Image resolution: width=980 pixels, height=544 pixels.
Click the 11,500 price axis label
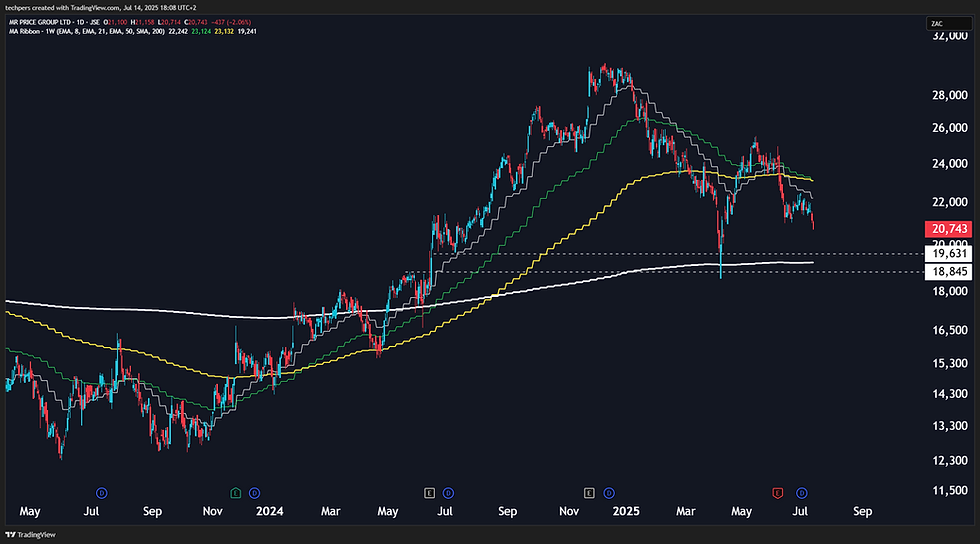(949, 491)
